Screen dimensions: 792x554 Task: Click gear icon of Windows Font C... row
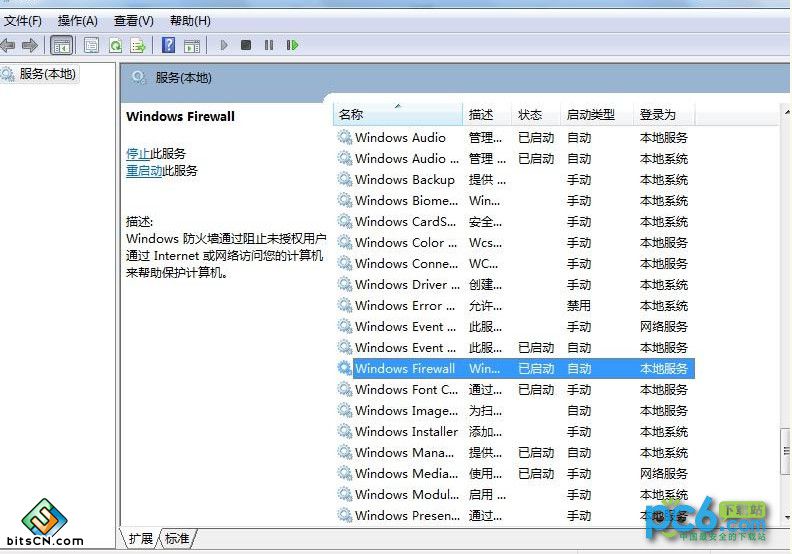click(x=344, y=389)
